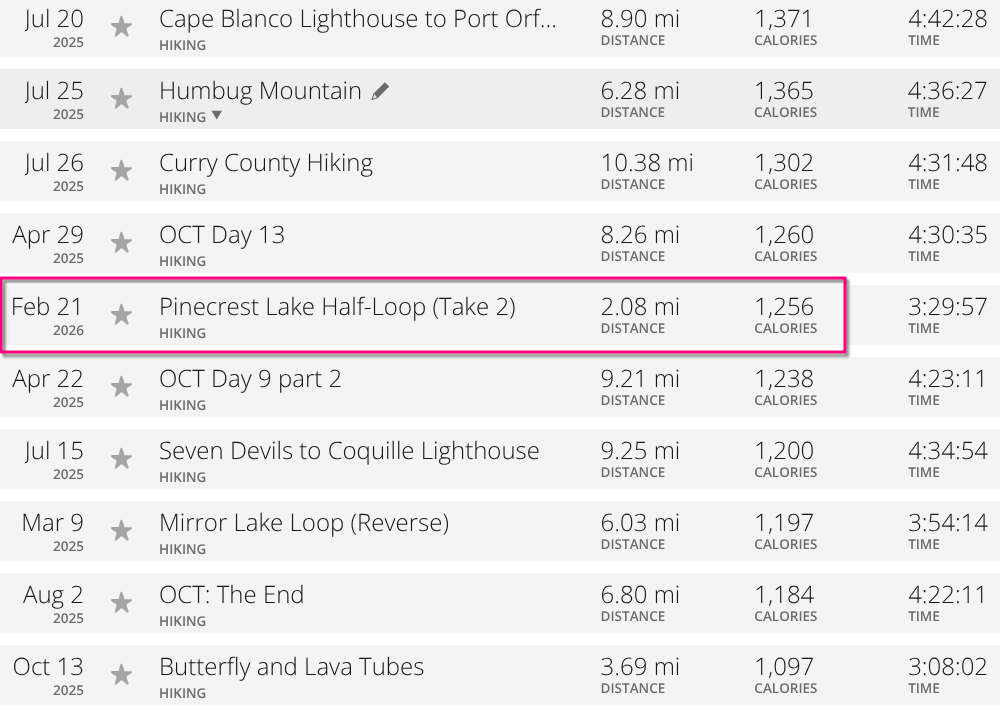1000x713 pixels.
Task: Star the Cape Blanco Lighthouse activity
Action: (121, 27)
